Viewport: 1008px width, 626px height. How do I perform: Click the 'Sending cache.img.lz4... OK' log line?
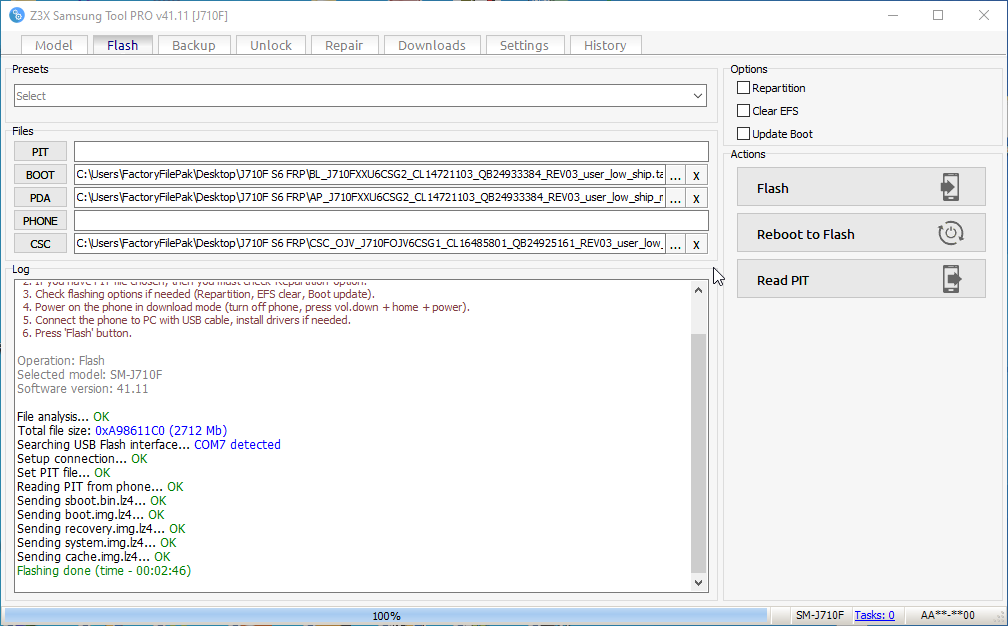pyautogui.click(x=94, y=557)
